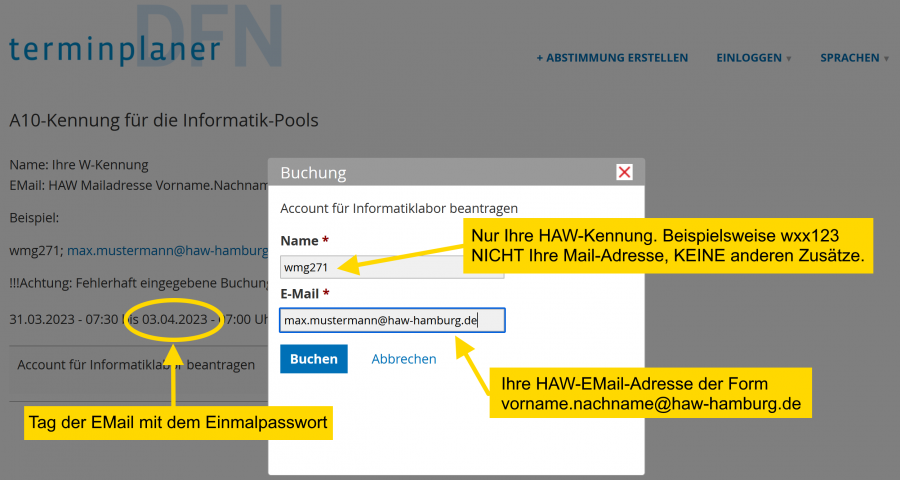Open + Abstimmung erstellen menu item
Screen dimensions: 900x480
612,58
